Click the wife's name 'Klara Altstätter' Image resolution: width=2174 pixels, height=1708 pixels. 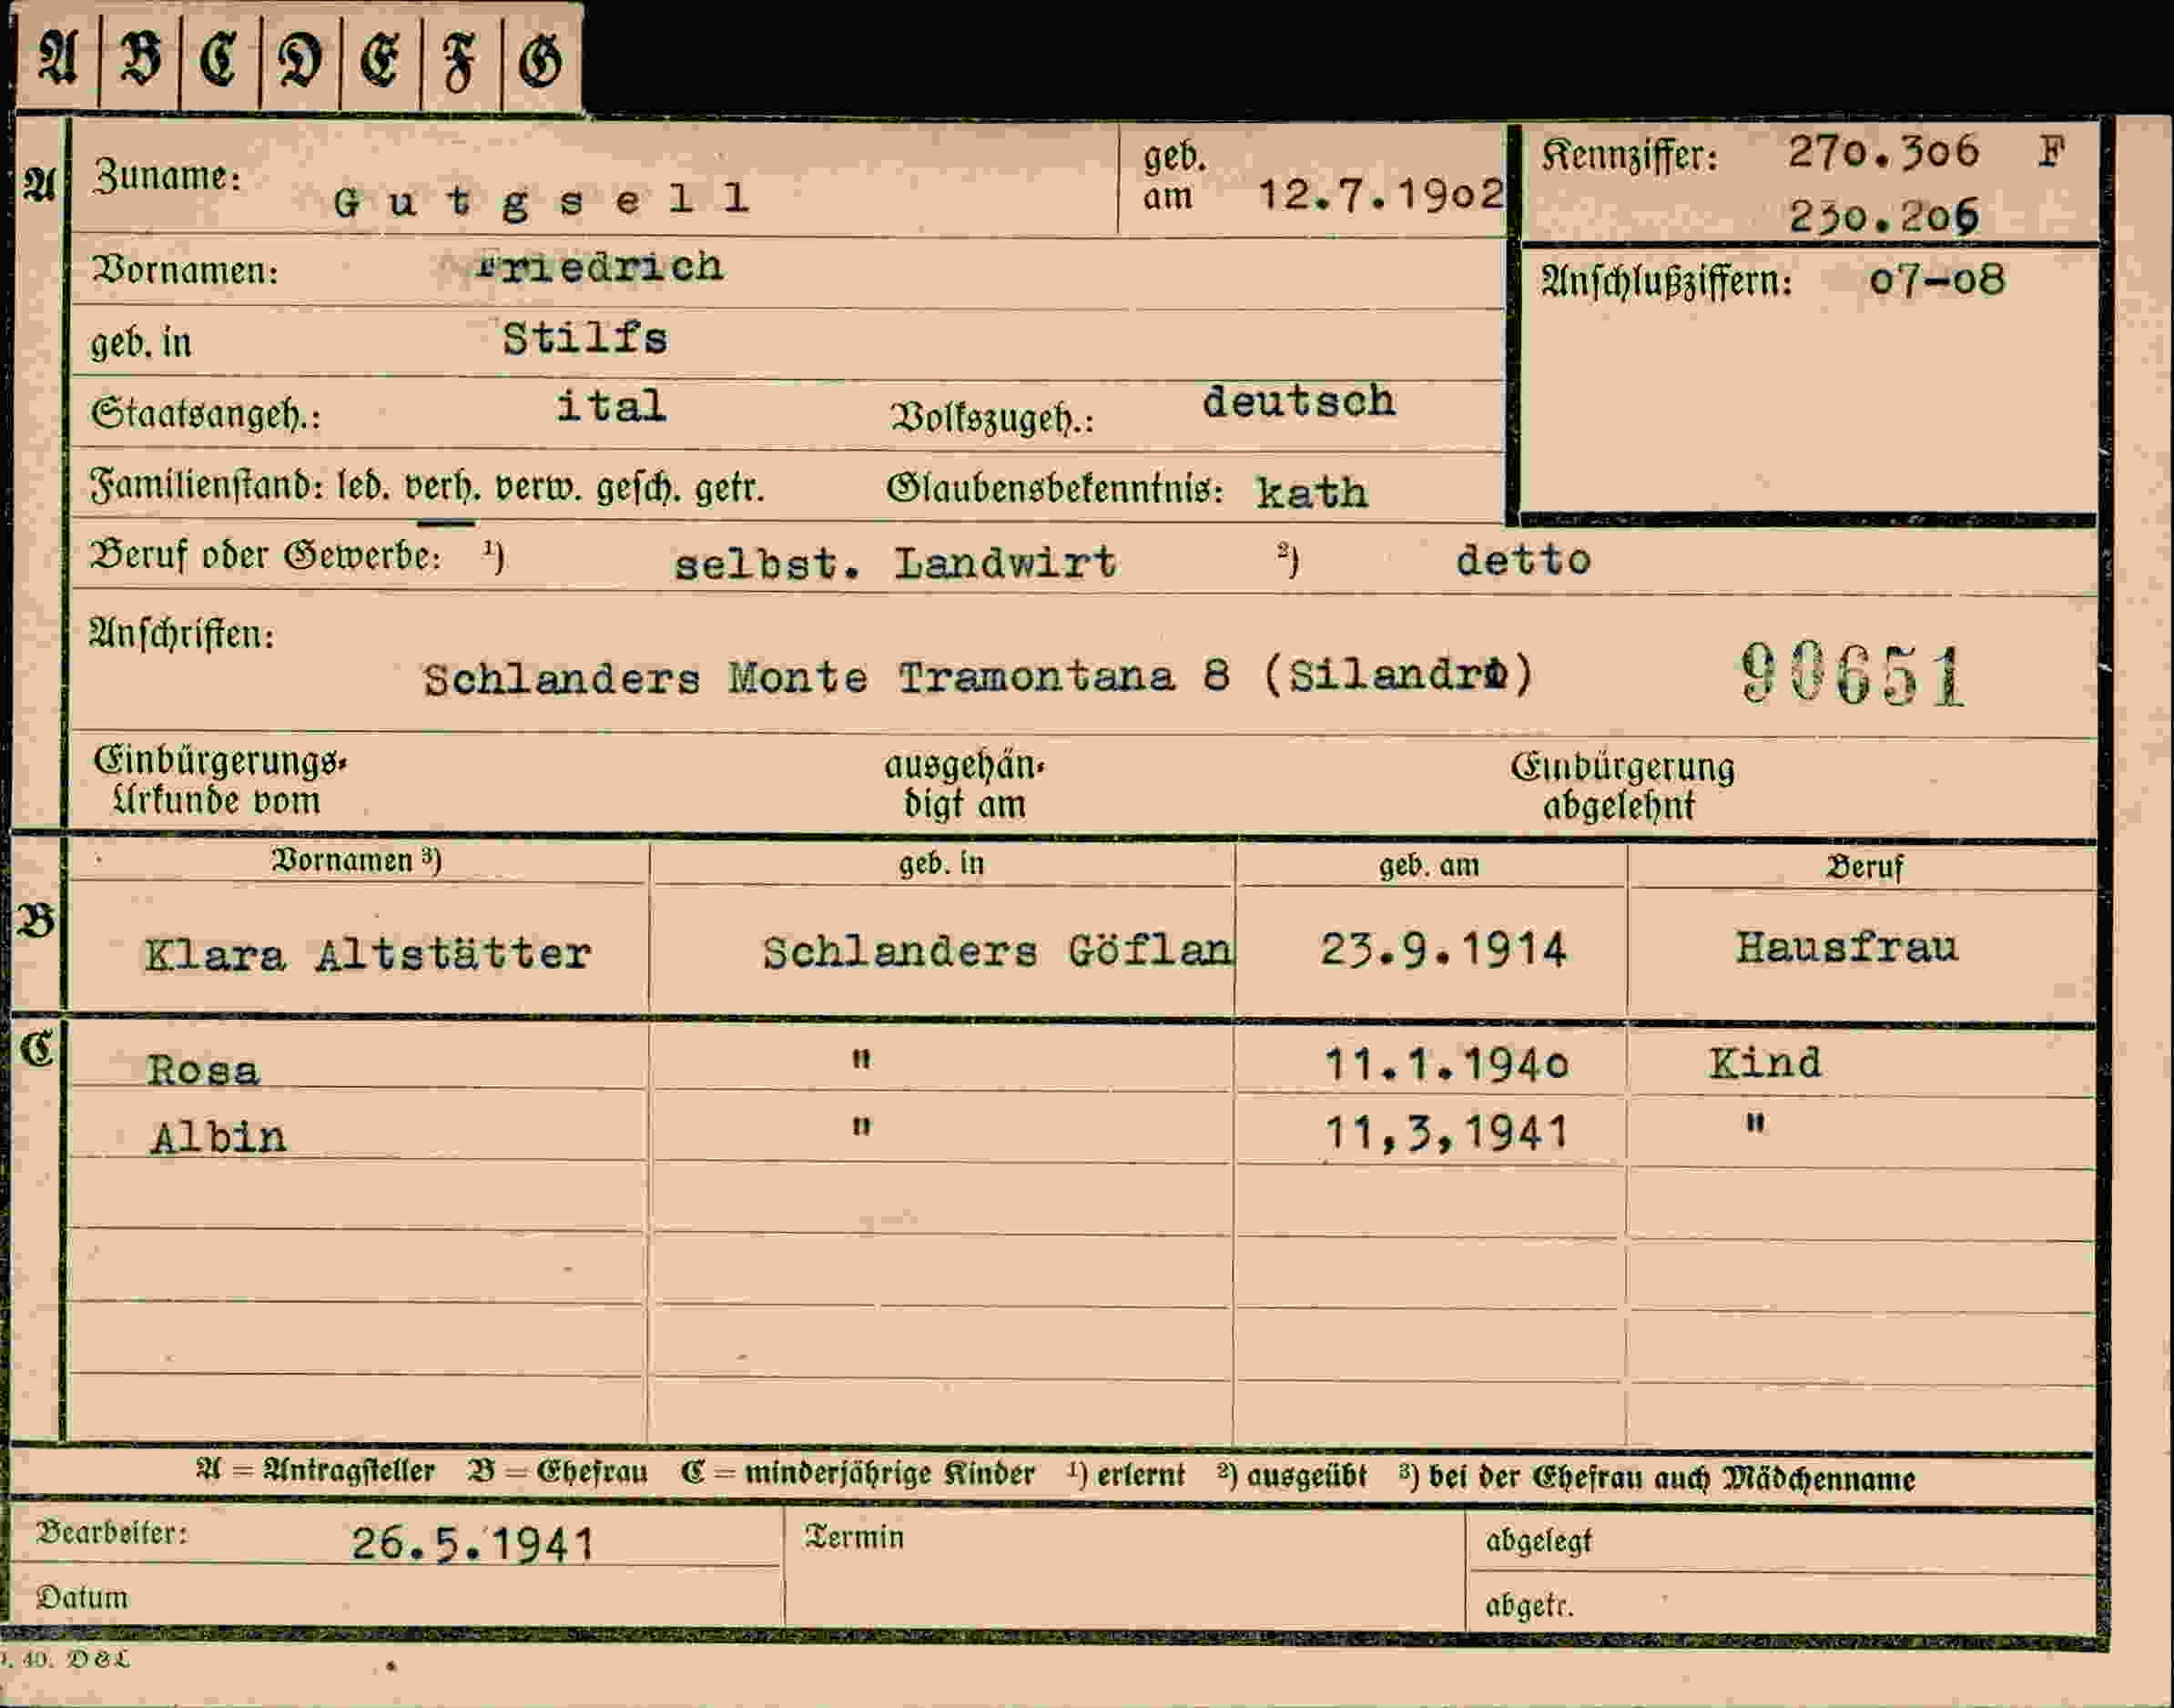pos(368,953)
